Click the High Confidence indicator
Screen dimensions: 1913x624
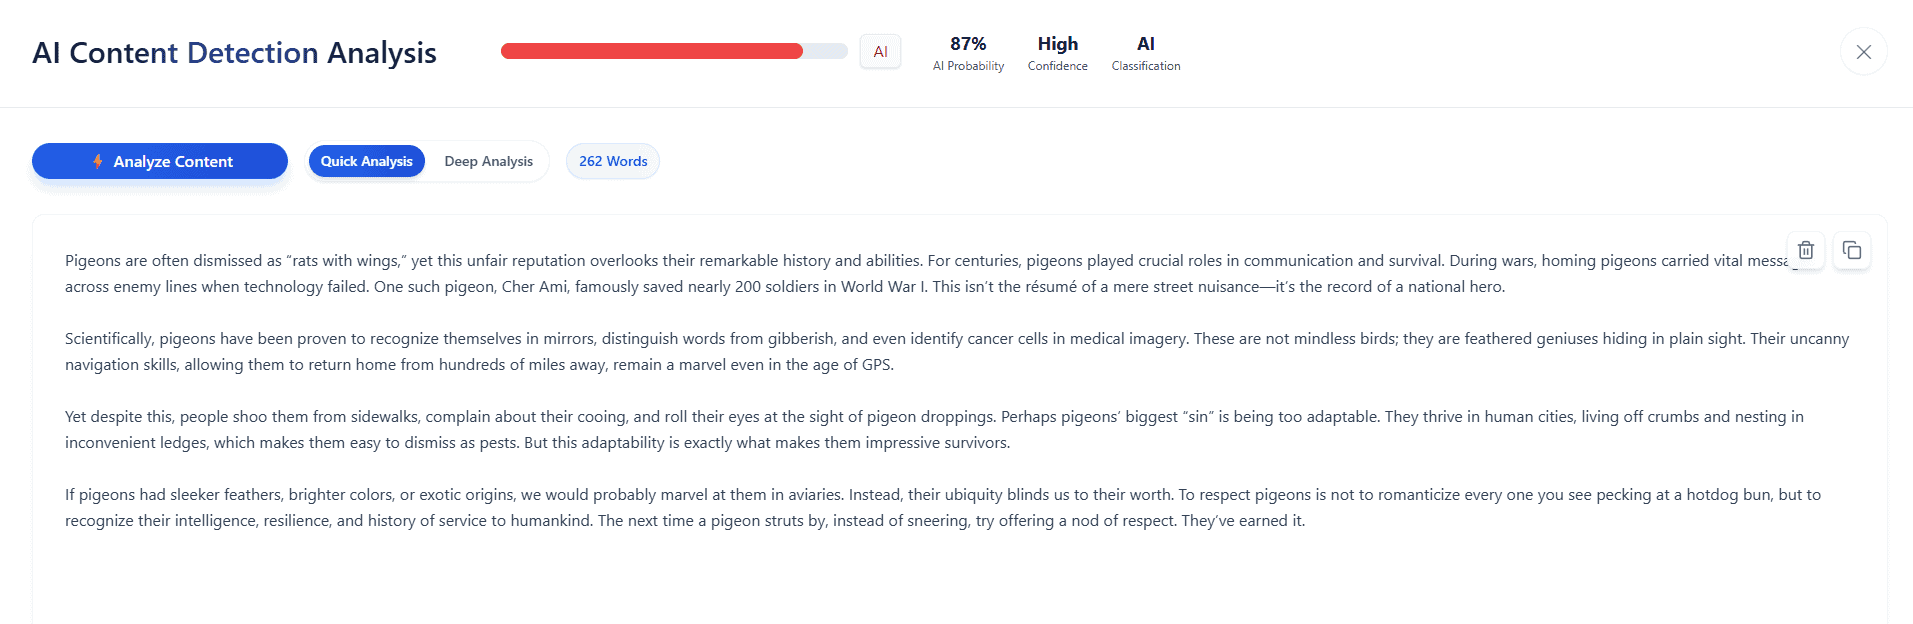point(1057,53)
